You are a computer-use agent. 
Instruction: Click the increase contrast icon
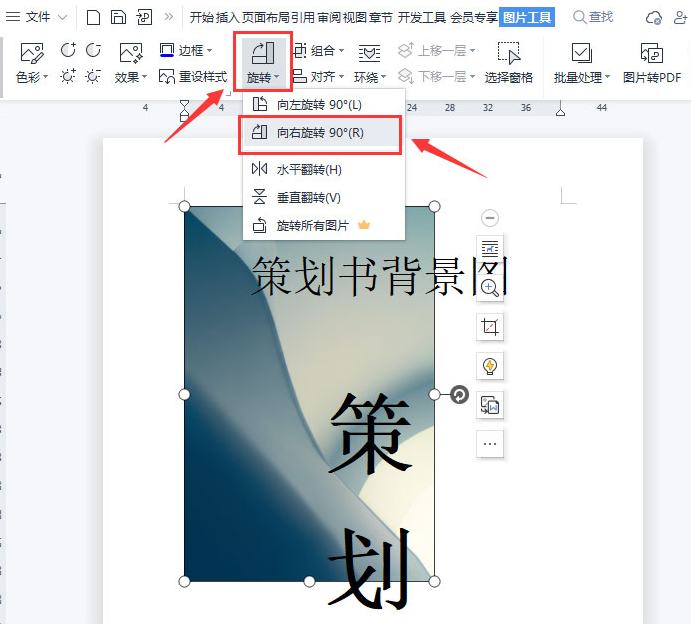pyautogui.click(x=68, y=50)
